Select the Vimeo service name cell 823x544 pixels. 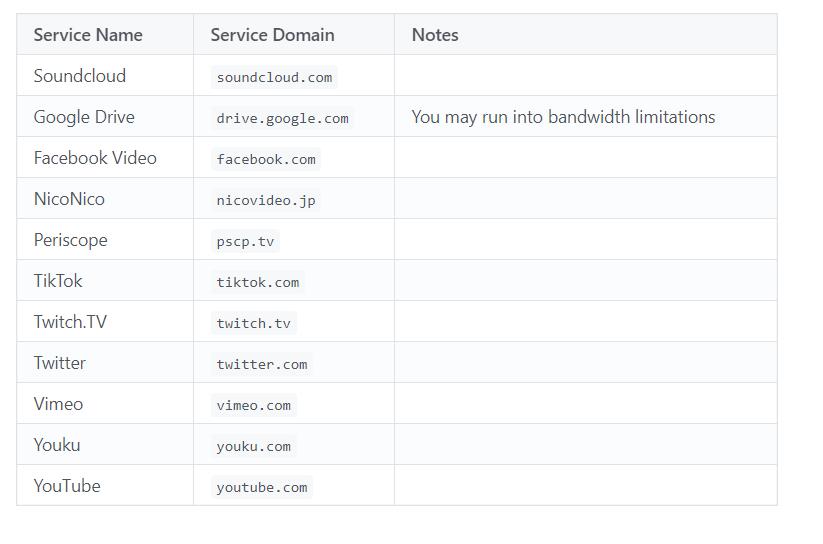pos(105,403)
